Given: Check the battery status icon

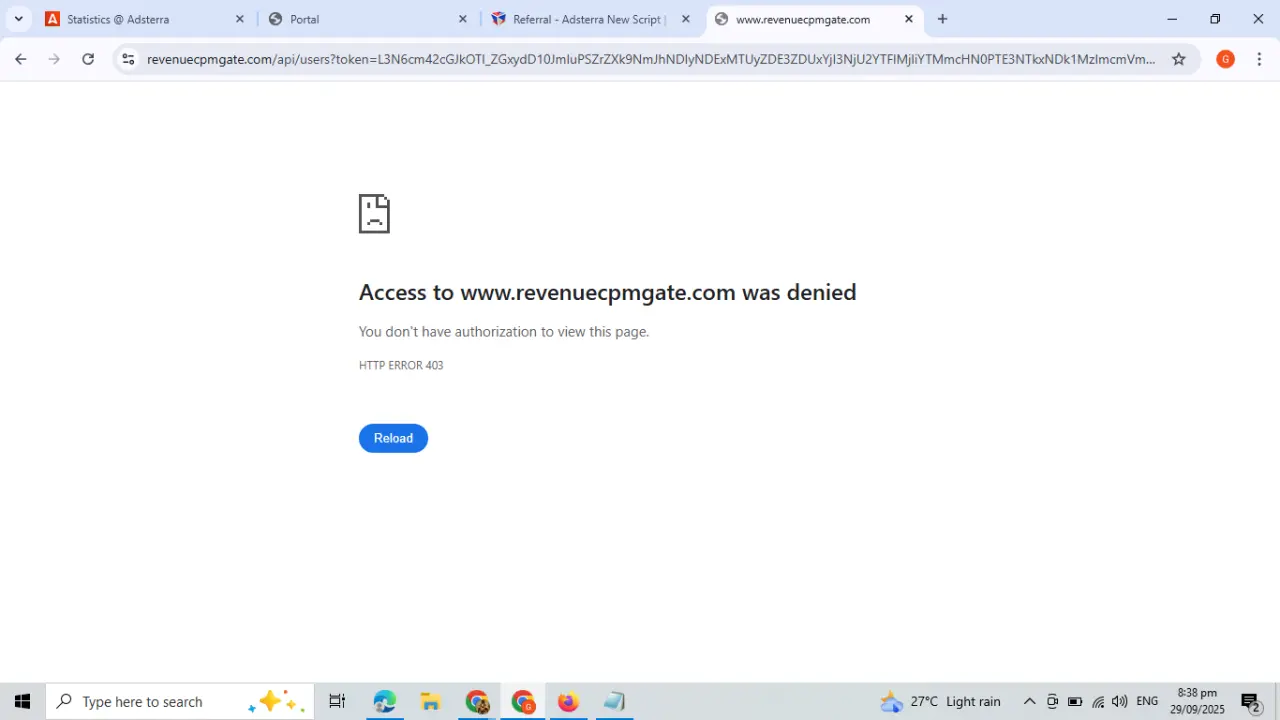Looking at the screenshot, I should (x=1075, y=701).
